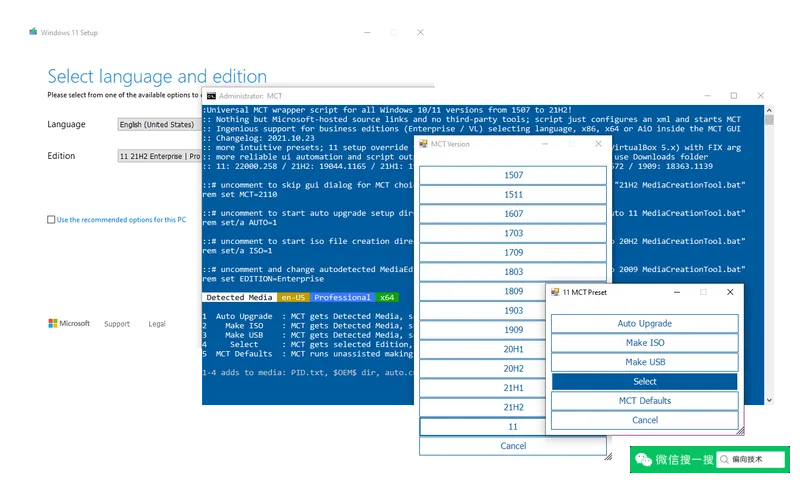Choose version 21H2 in MCT Version
Screen dimensions: 800x483
[483, 408]
